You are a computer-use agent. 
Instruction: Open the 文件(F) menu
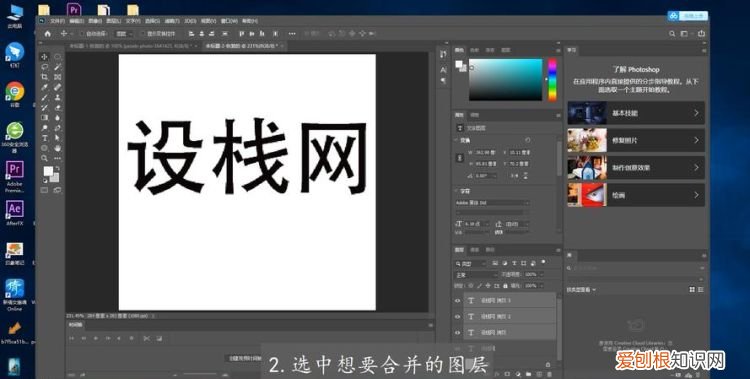click(x=57, y=21)
